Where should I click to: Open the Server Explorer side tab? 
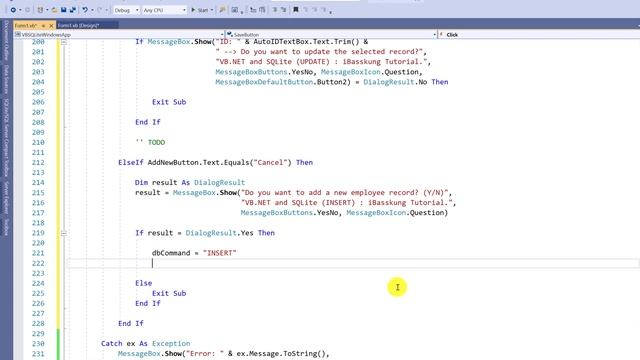(x=6, y=197)
